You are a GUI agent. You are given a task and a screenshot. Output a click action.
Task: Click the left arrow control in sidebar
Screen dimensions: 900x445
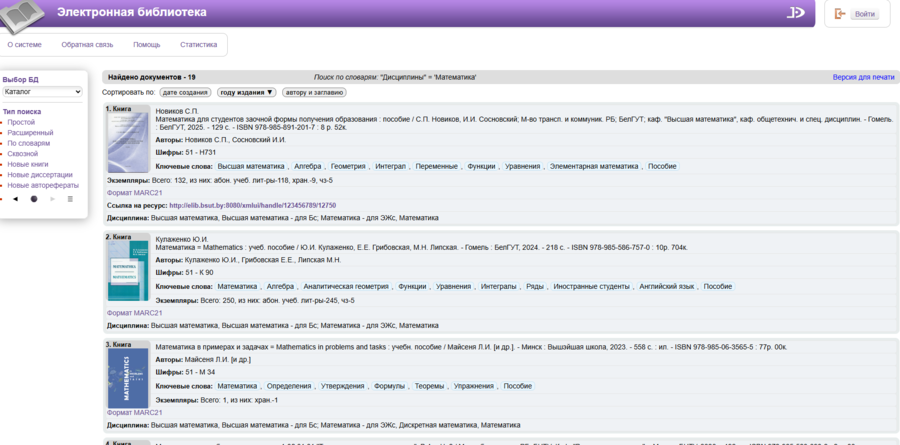pos(15,199)
